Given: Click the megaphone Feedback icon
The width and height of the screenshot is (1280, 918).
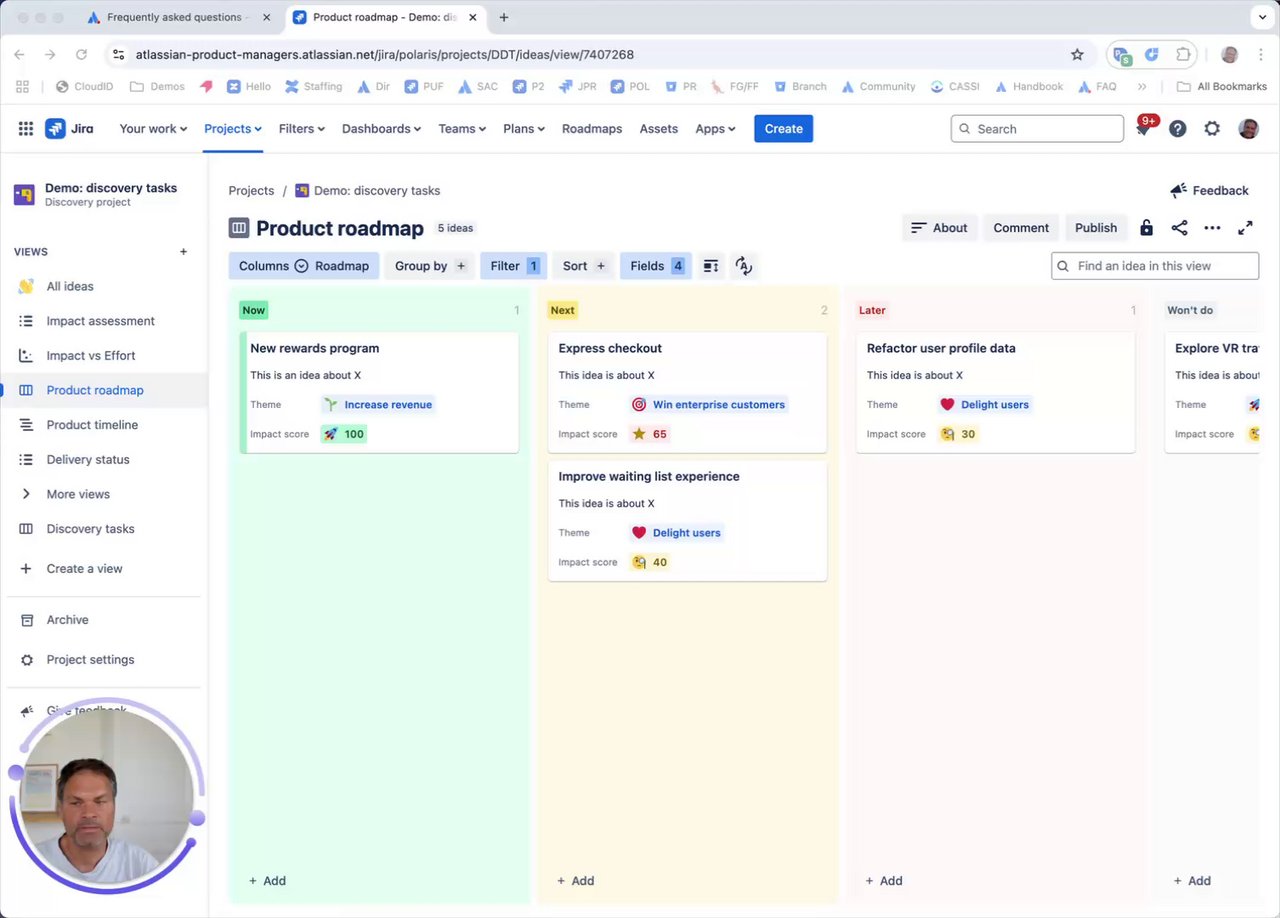Looking at the screenshot, I should pos(1178,190).
